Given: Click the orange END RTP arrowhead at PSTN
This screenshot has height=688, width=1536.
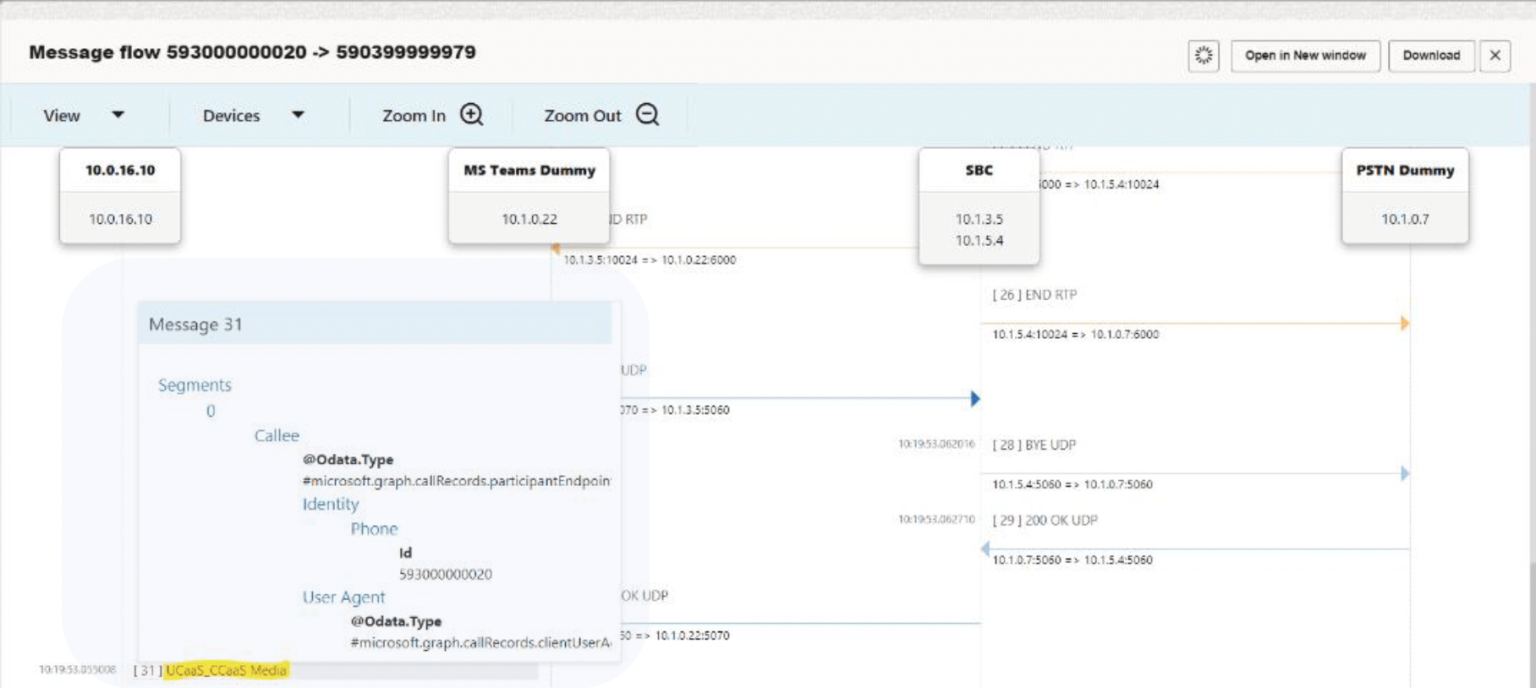Looking at the screenshot, I should (x=1405, y=323).
